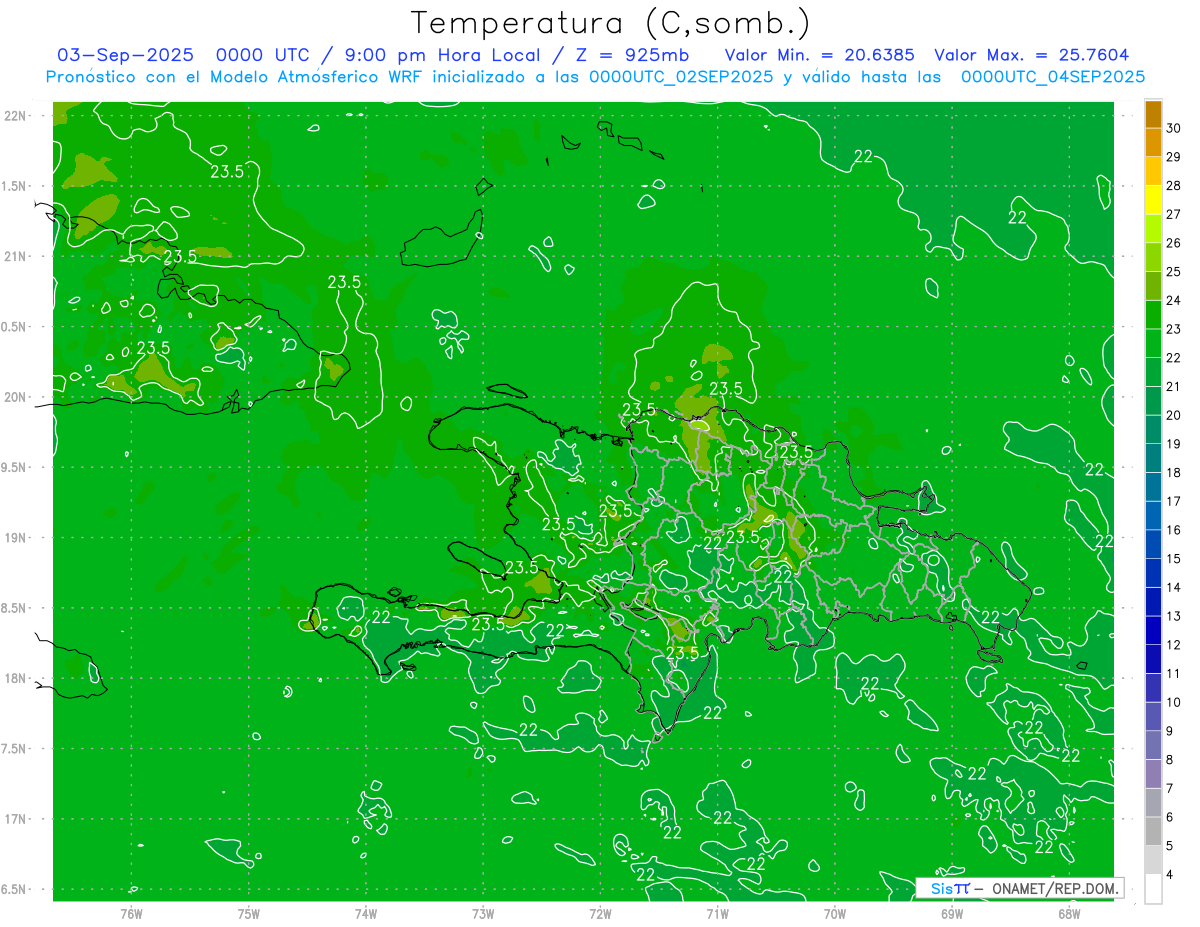
Task: Click colorbar scale value '9'
Action: [1171, 731]
